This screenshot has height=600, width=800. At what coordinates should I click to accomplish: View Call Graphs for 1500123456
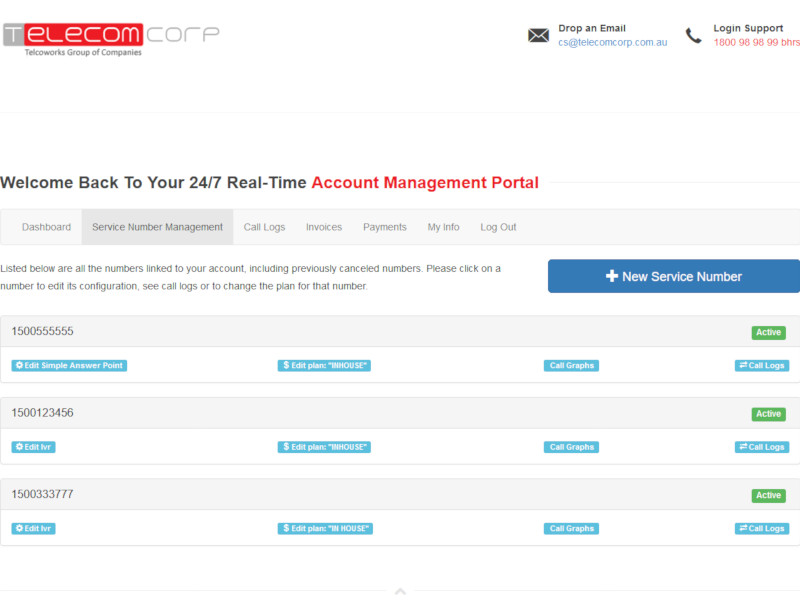point(571,447)
